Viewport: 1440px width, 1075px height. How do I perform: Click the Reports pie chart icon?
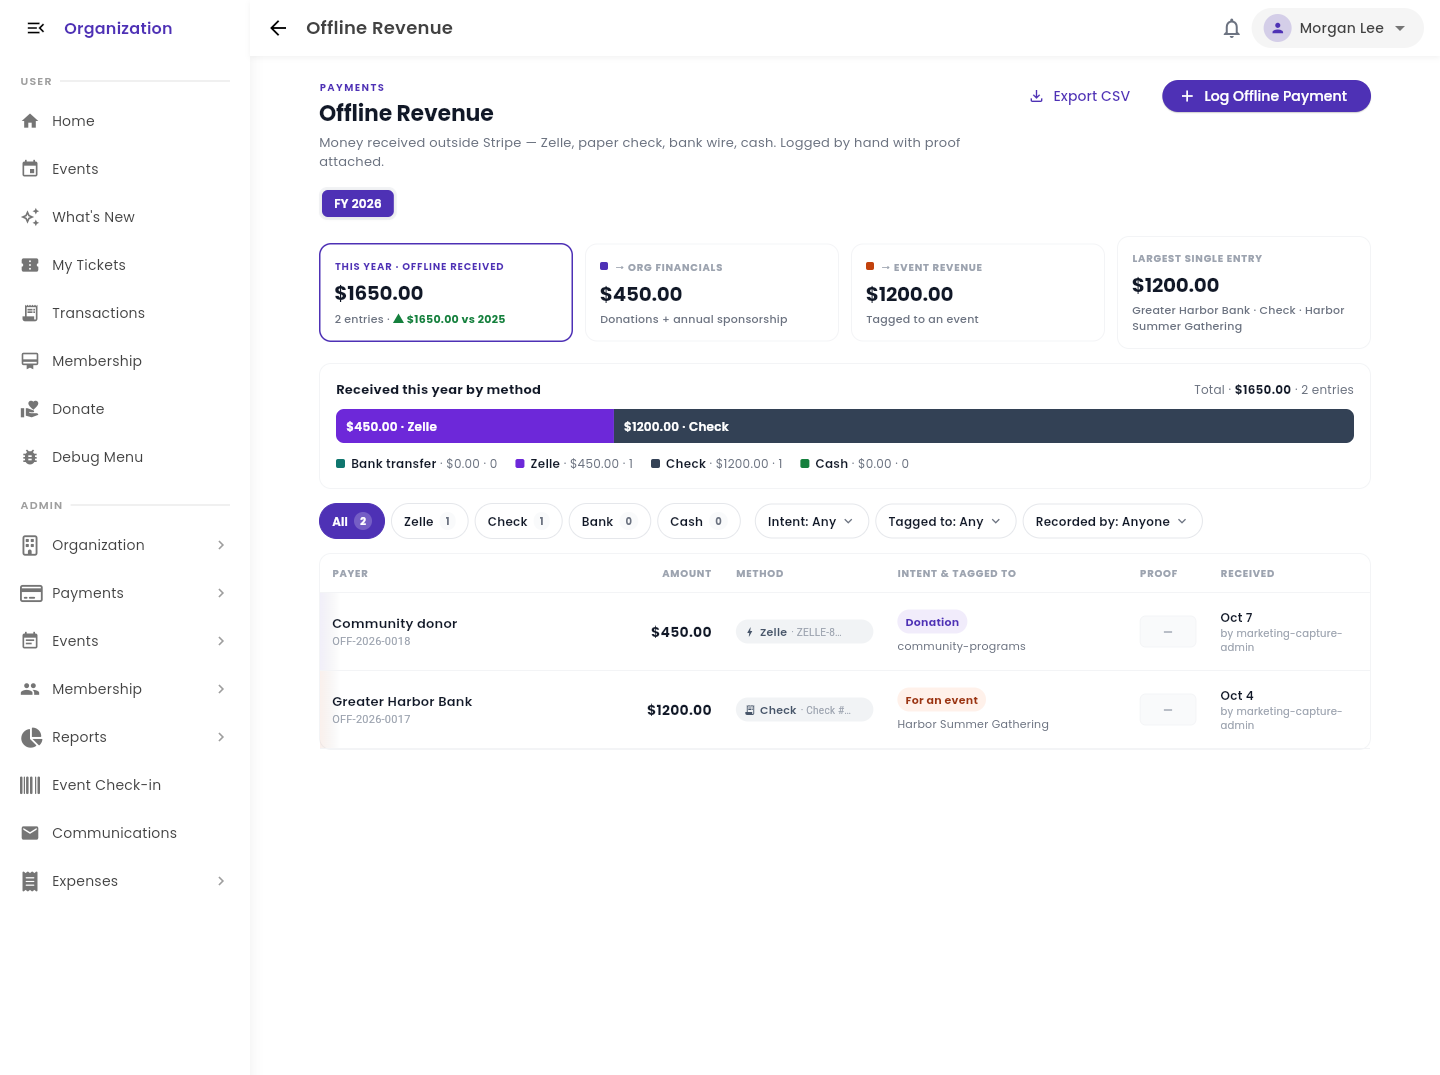point(30,737)
